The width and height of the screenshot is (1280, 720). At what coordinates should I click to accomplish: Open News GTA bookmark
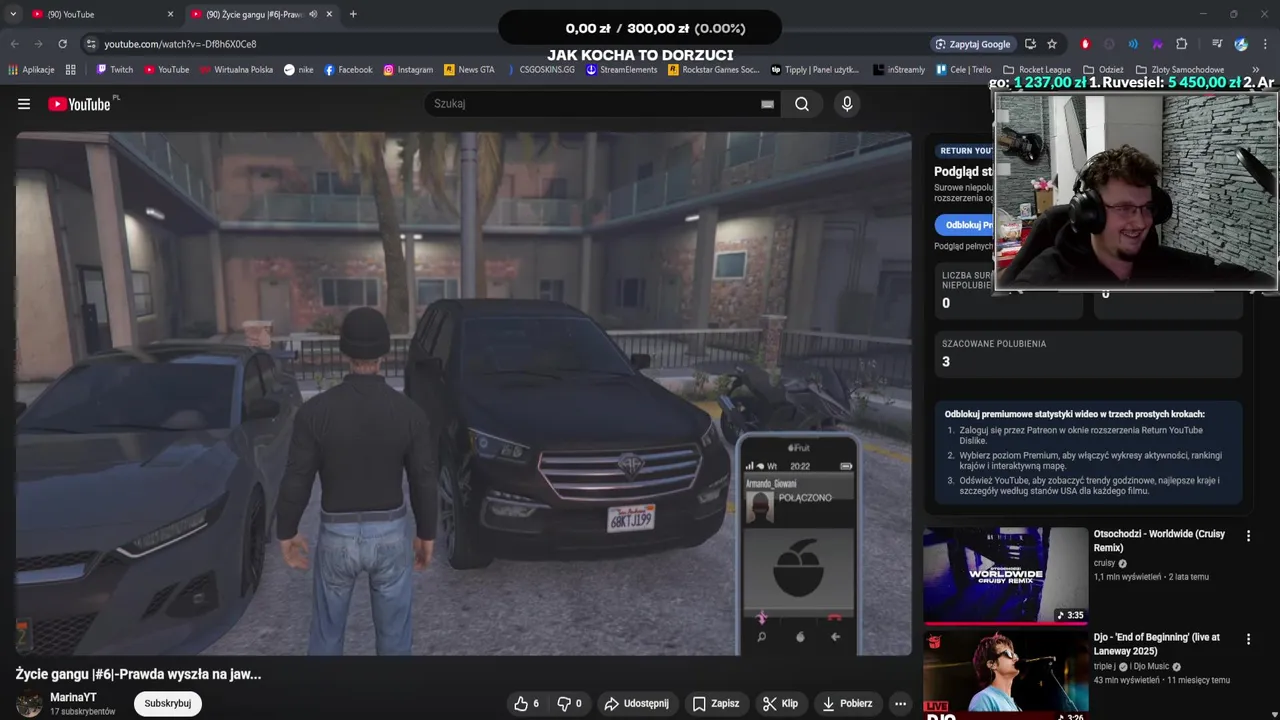point(469,70)
